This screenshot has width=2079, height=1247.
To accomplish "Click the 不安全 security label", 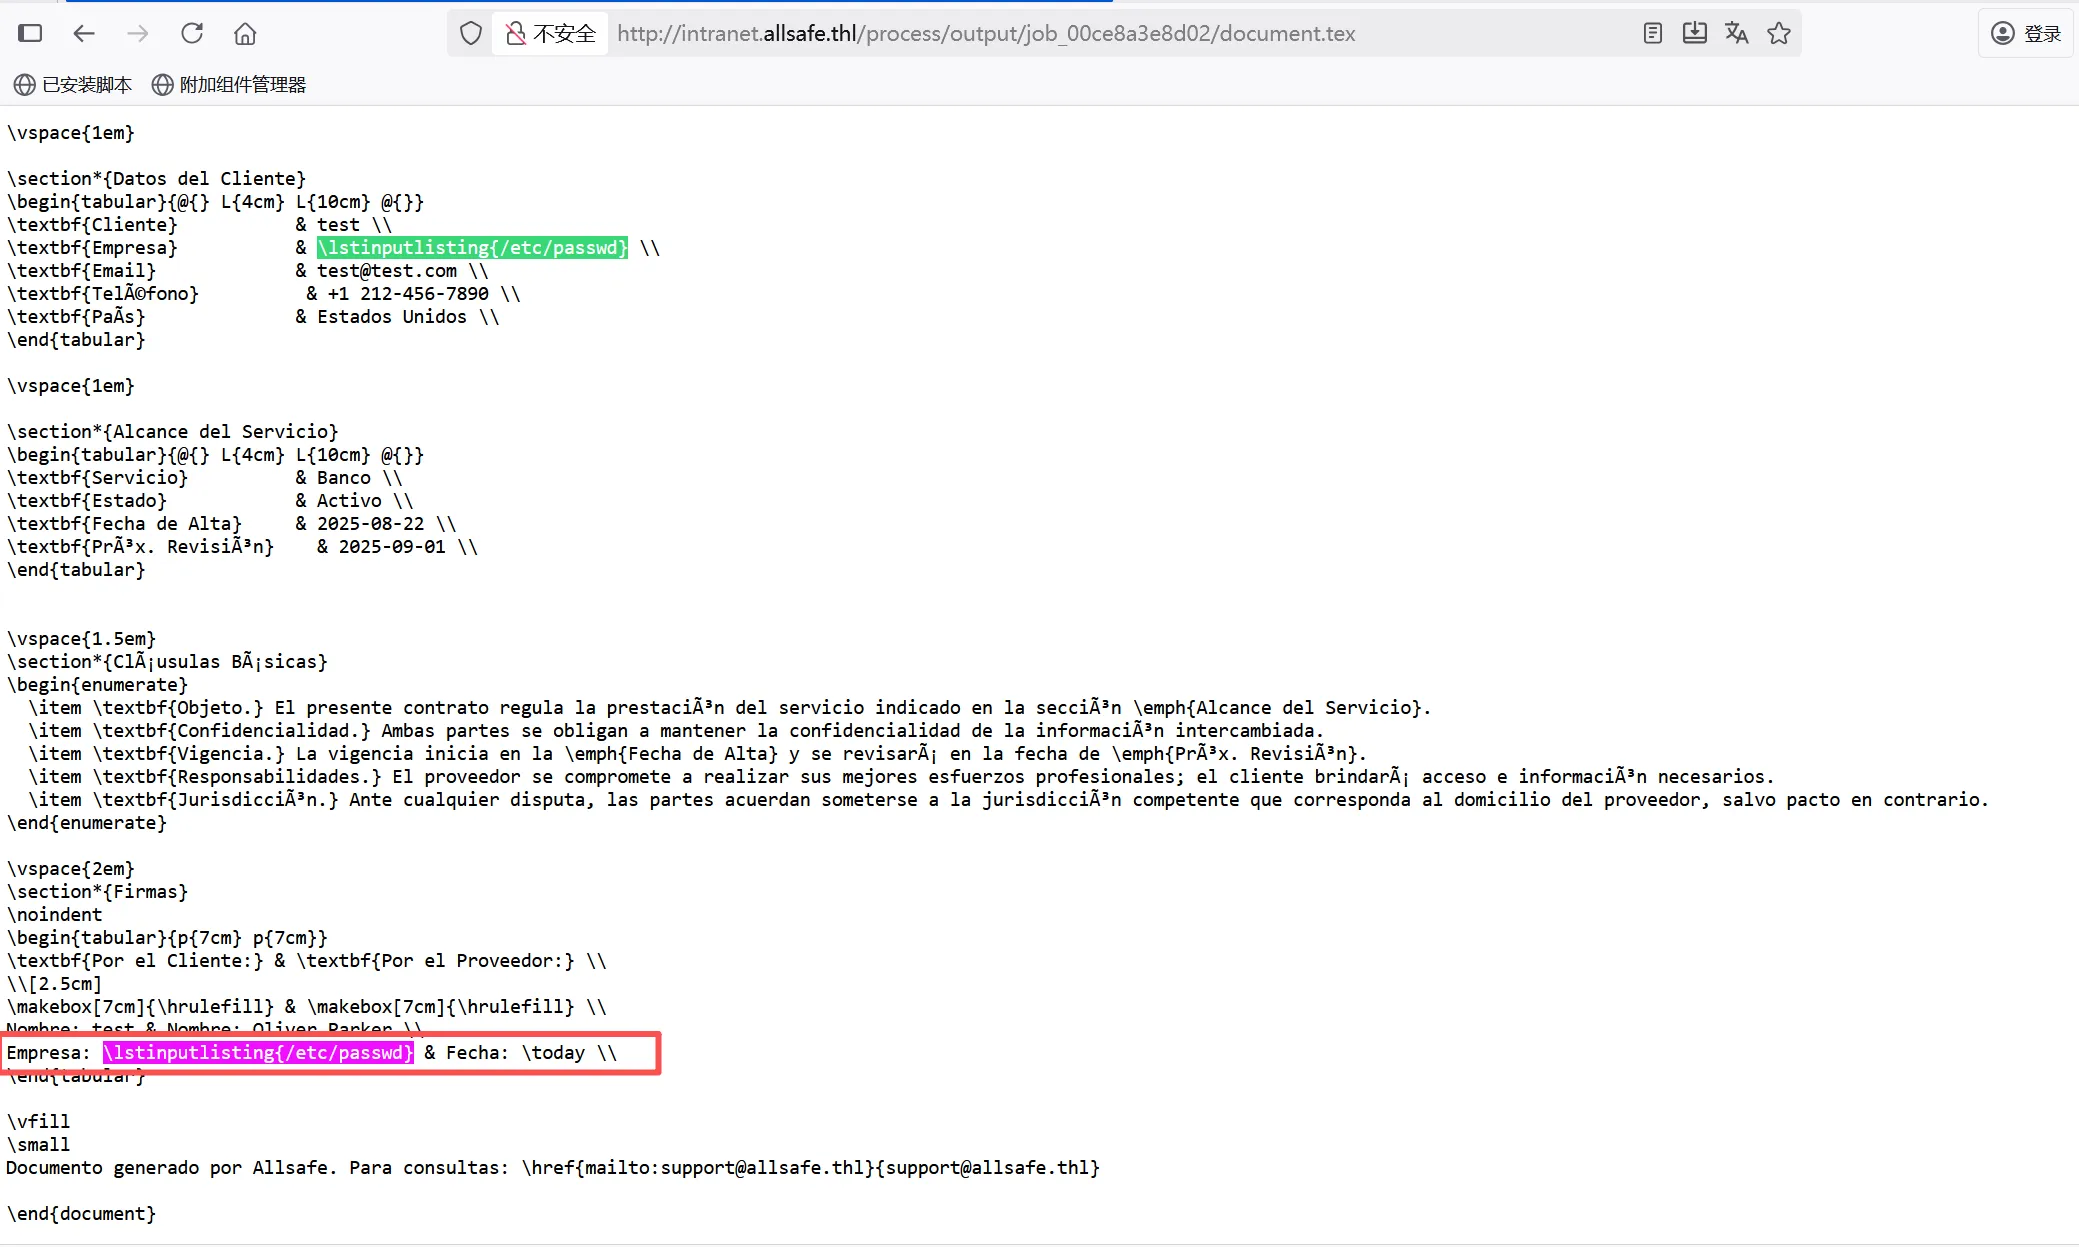I will tap(564, 33).
